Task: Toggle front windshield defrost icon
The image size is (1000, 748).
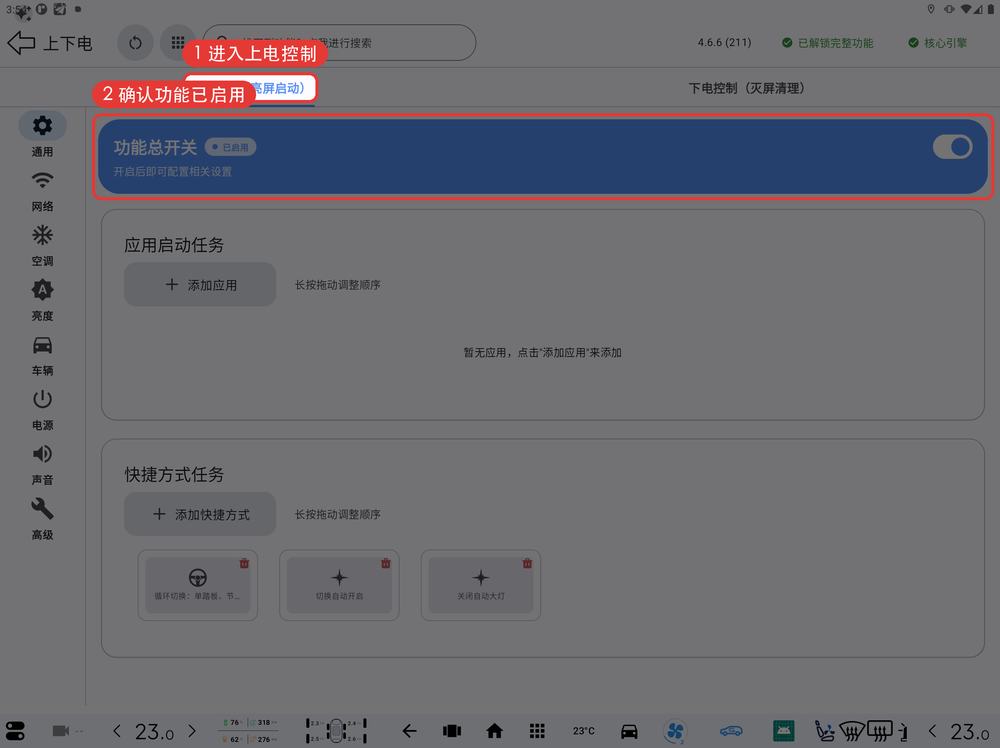Action: (x=851, y=731)
